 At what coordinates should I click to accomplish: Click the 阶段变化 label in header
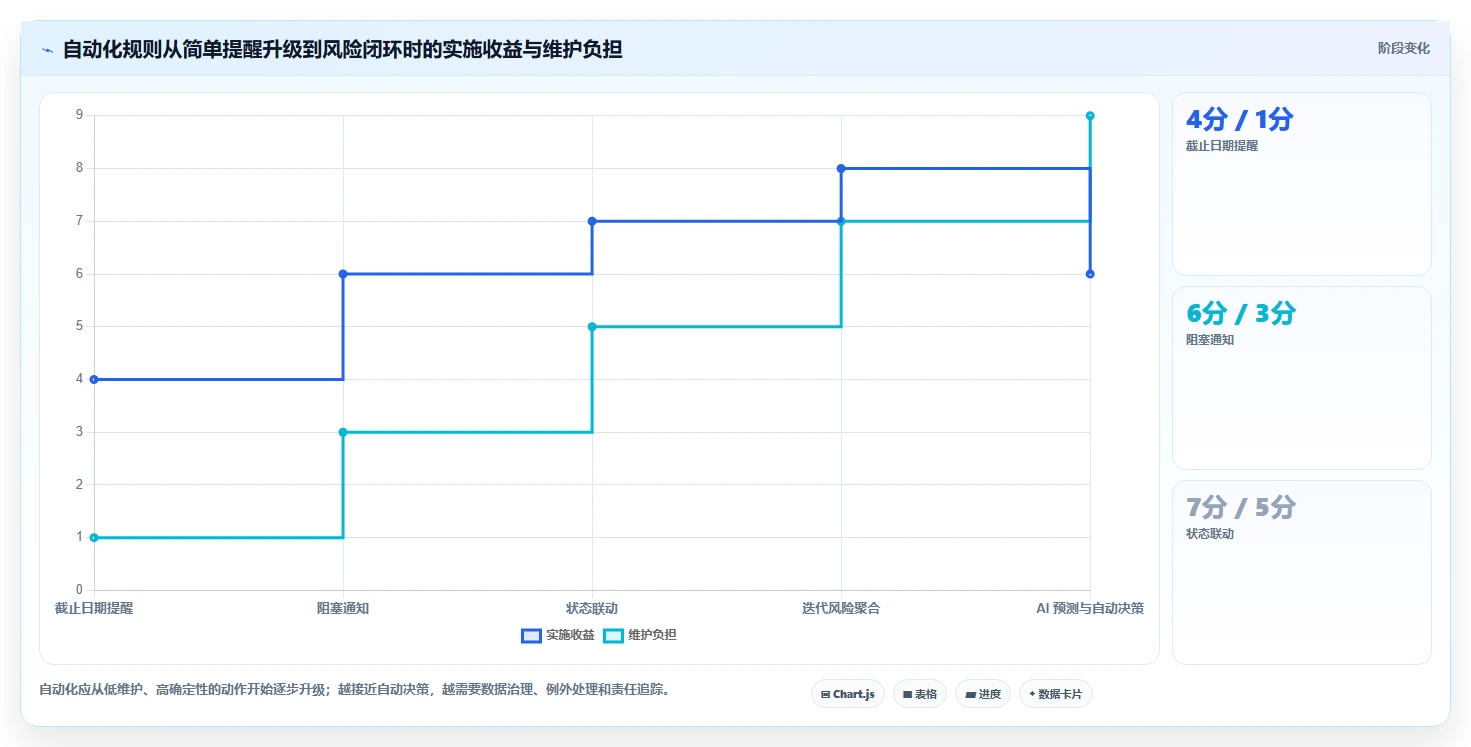(x=1403, y=49)
